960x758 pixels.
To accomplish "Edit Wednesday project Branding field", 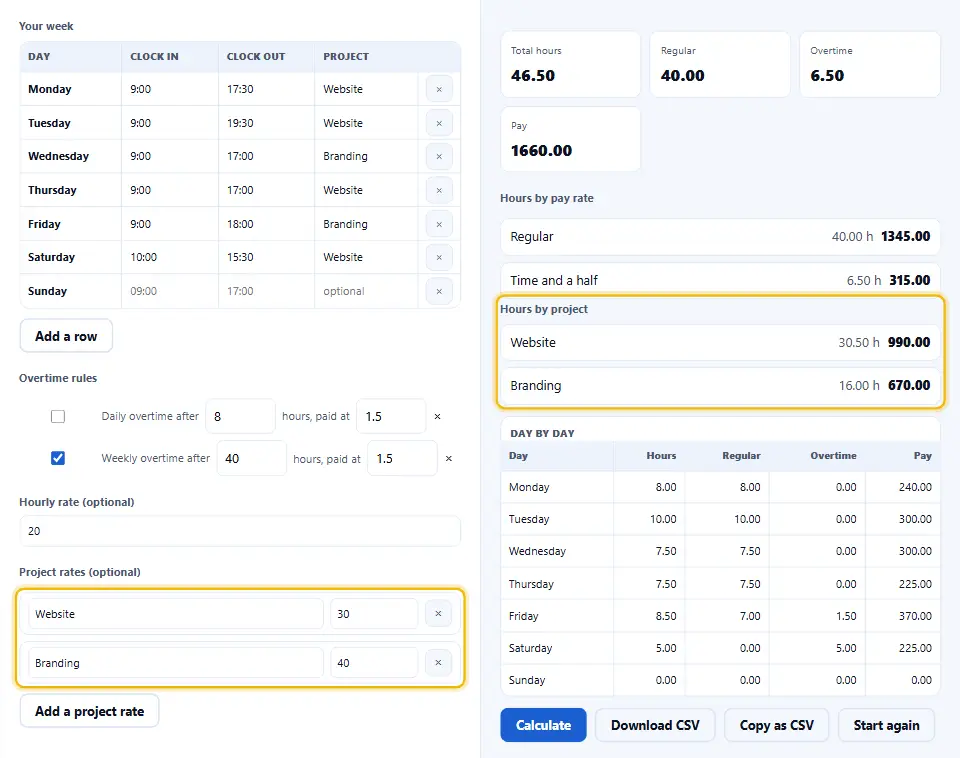I will pyautogui.click(x=366, y=157).
